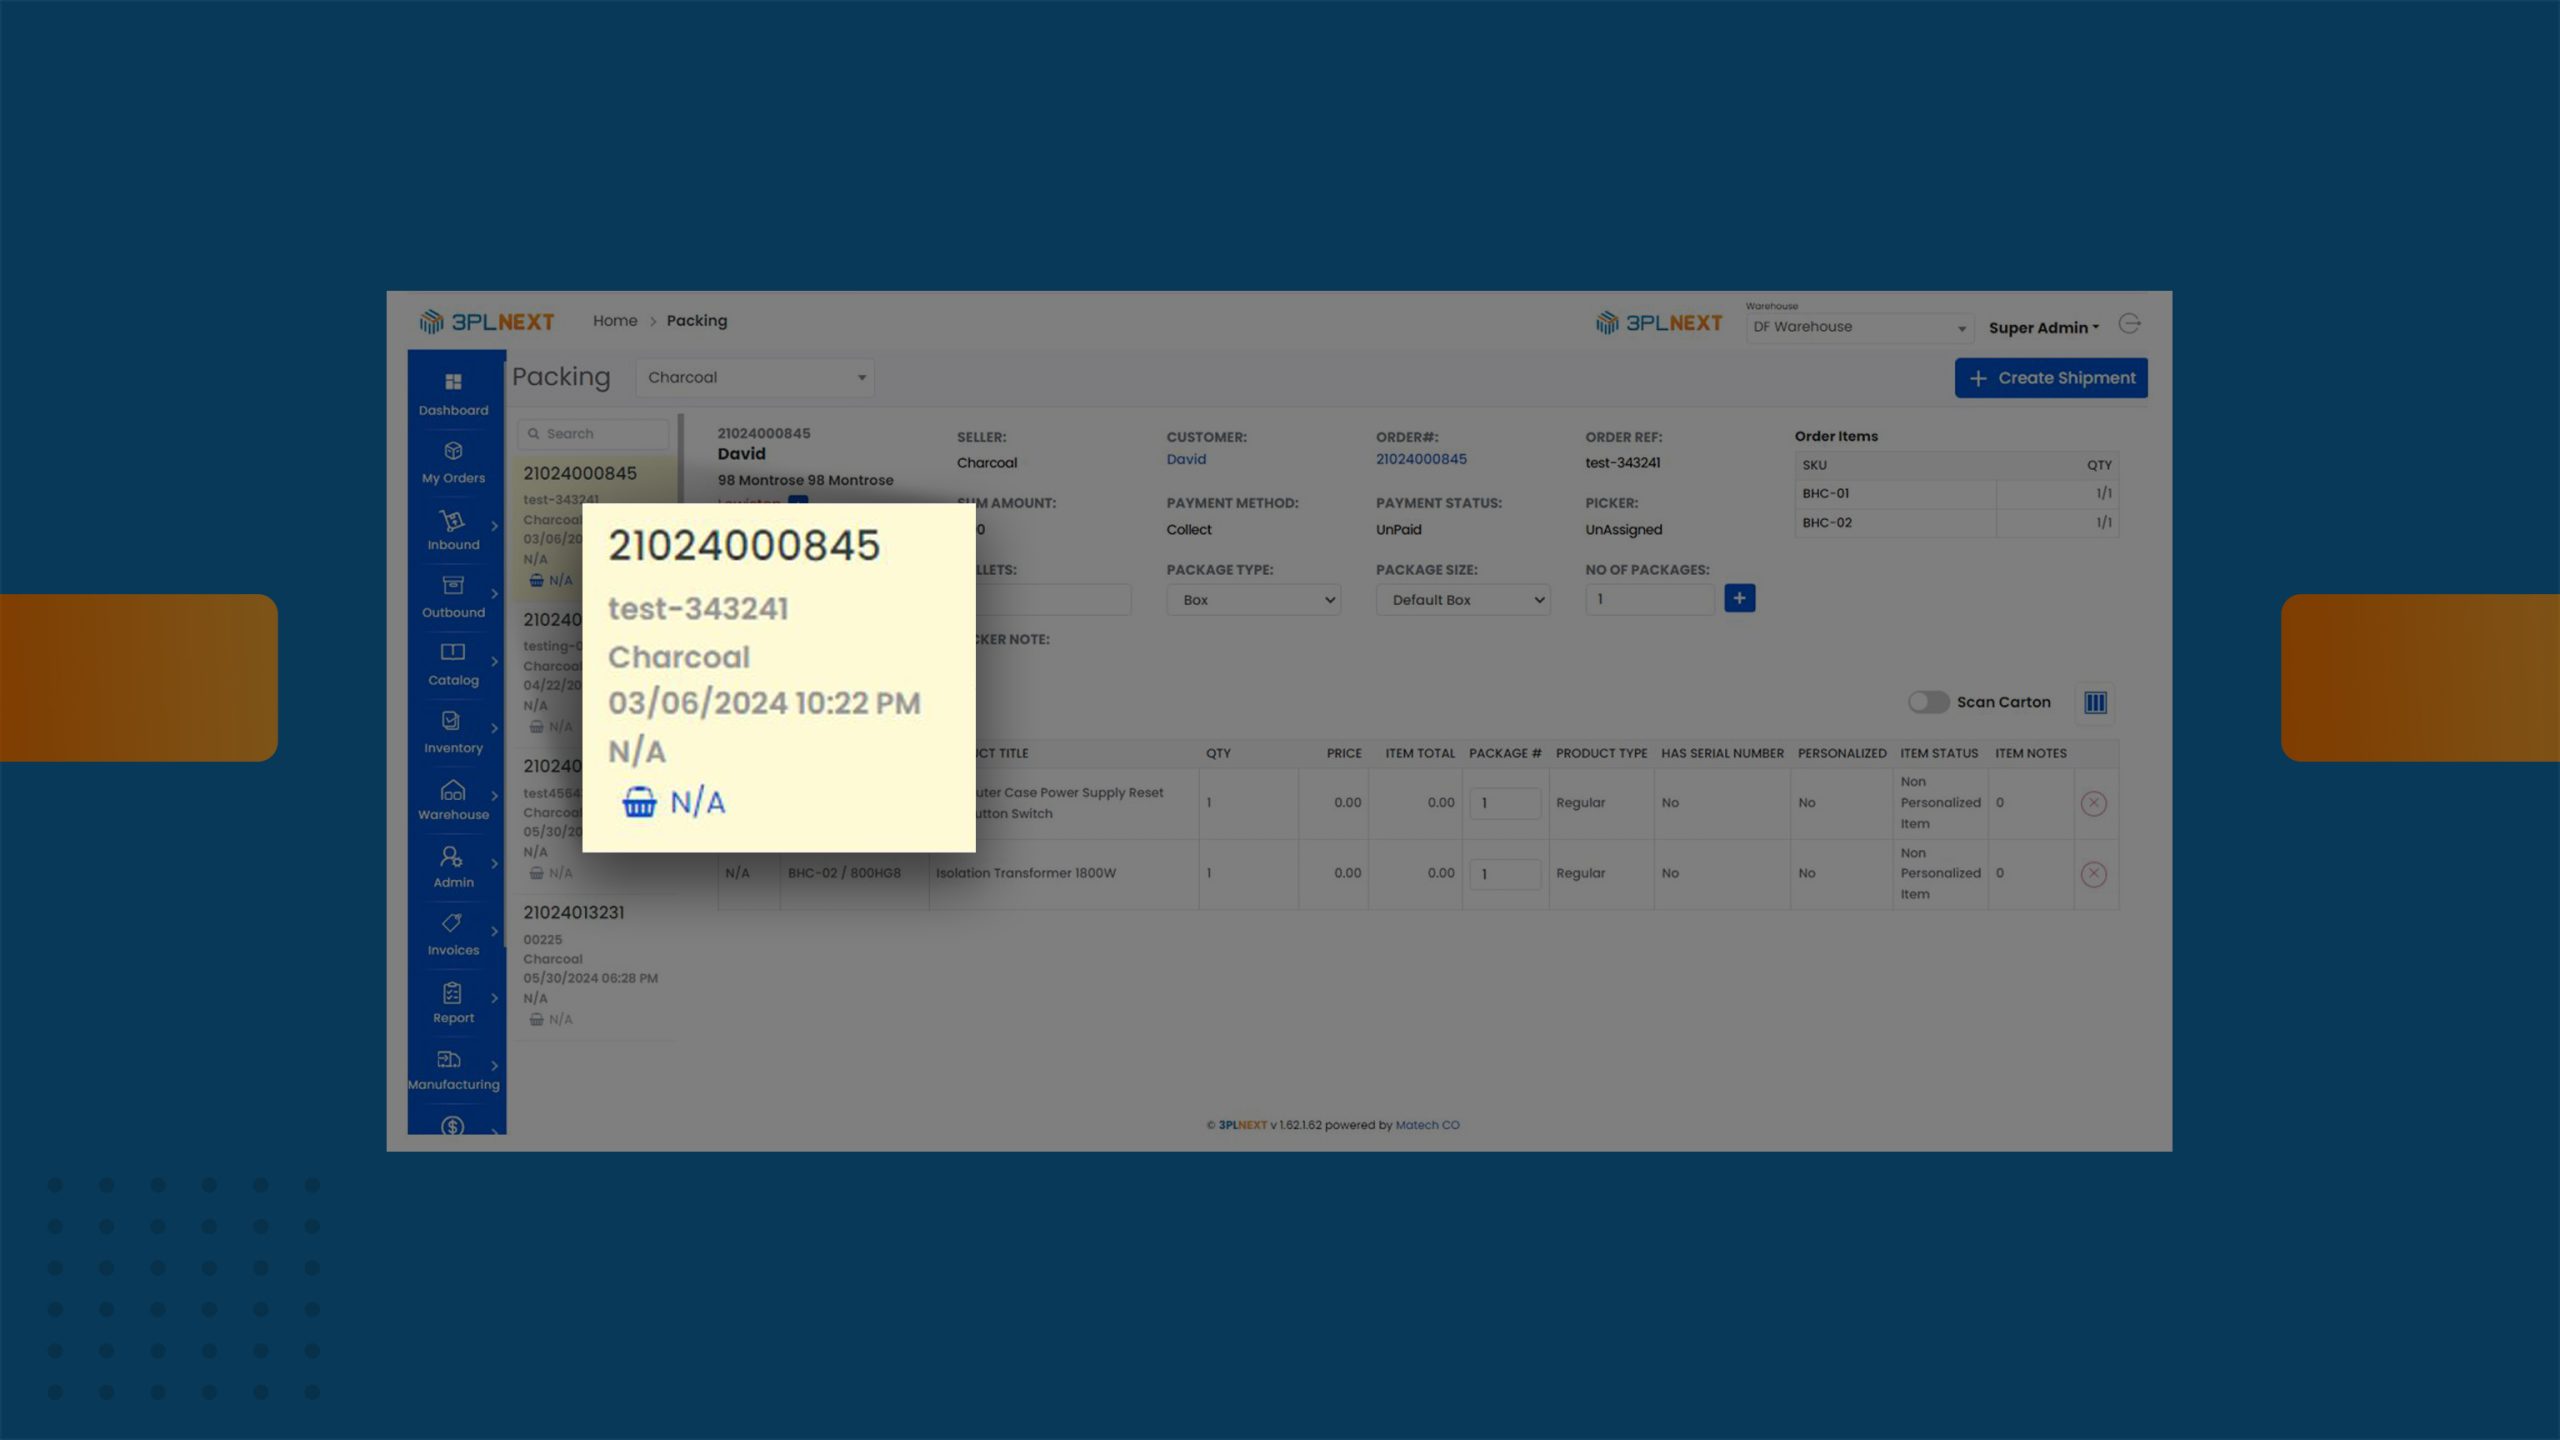Open the Default Box package size dropdown
This screenshot has height=1440, width=2560.
coord(1462,600)
